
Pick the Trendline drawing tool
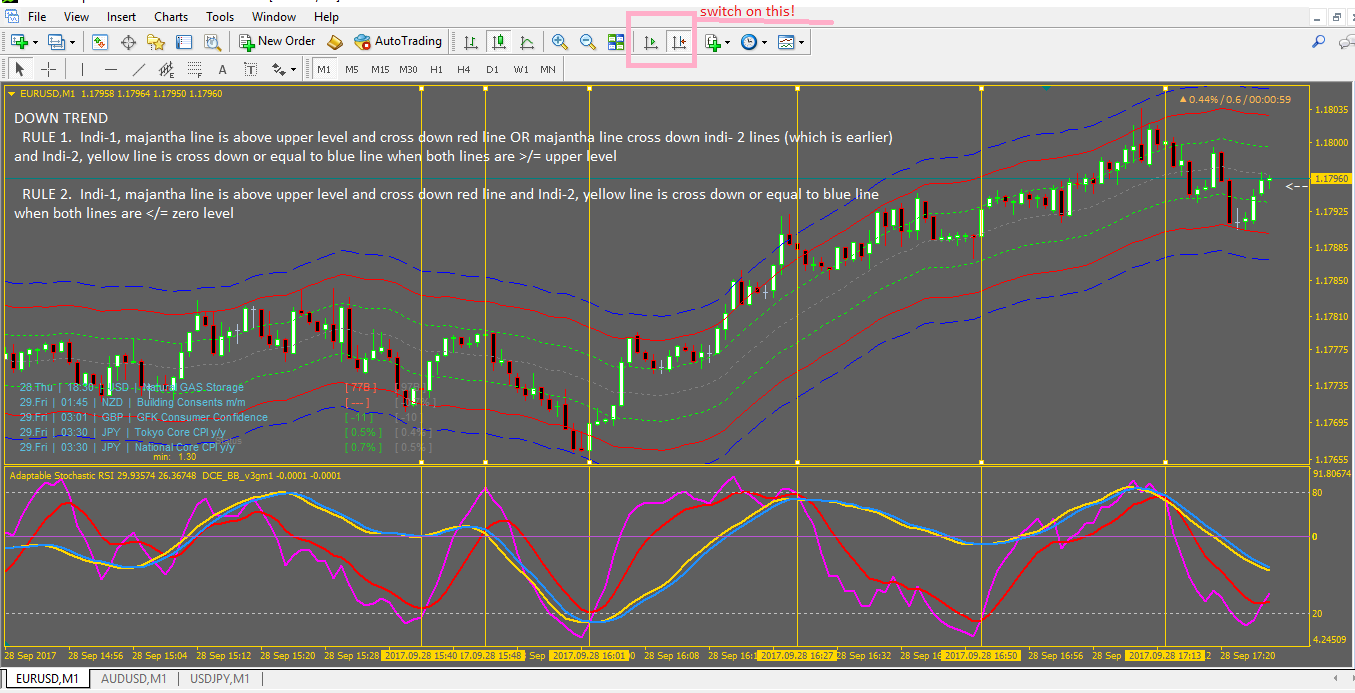tap(139, 70)
